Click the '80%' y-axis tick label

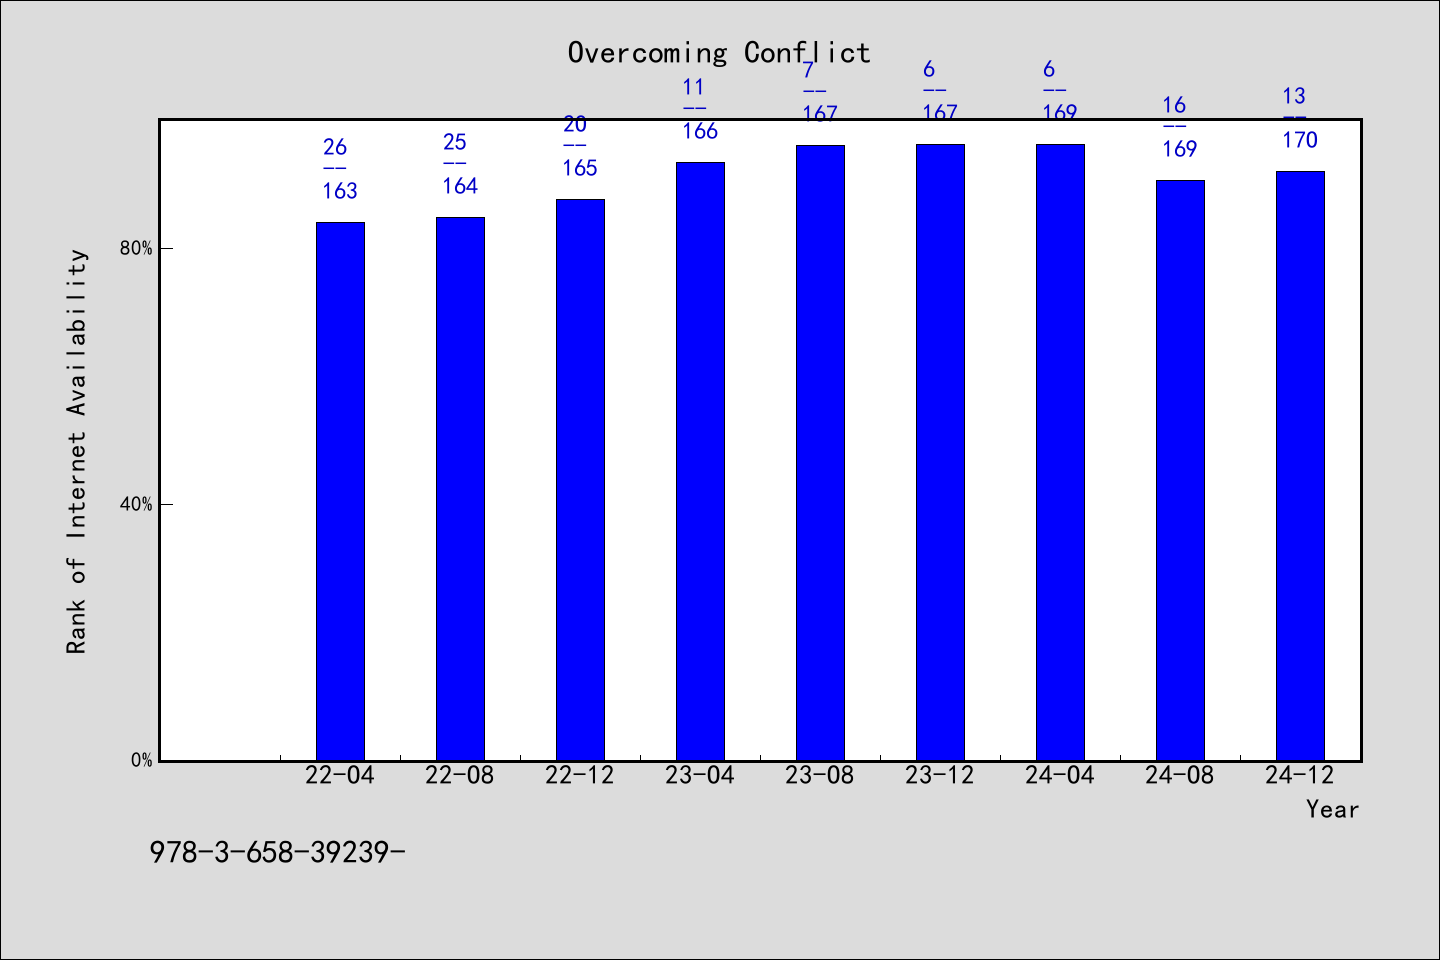137,248
